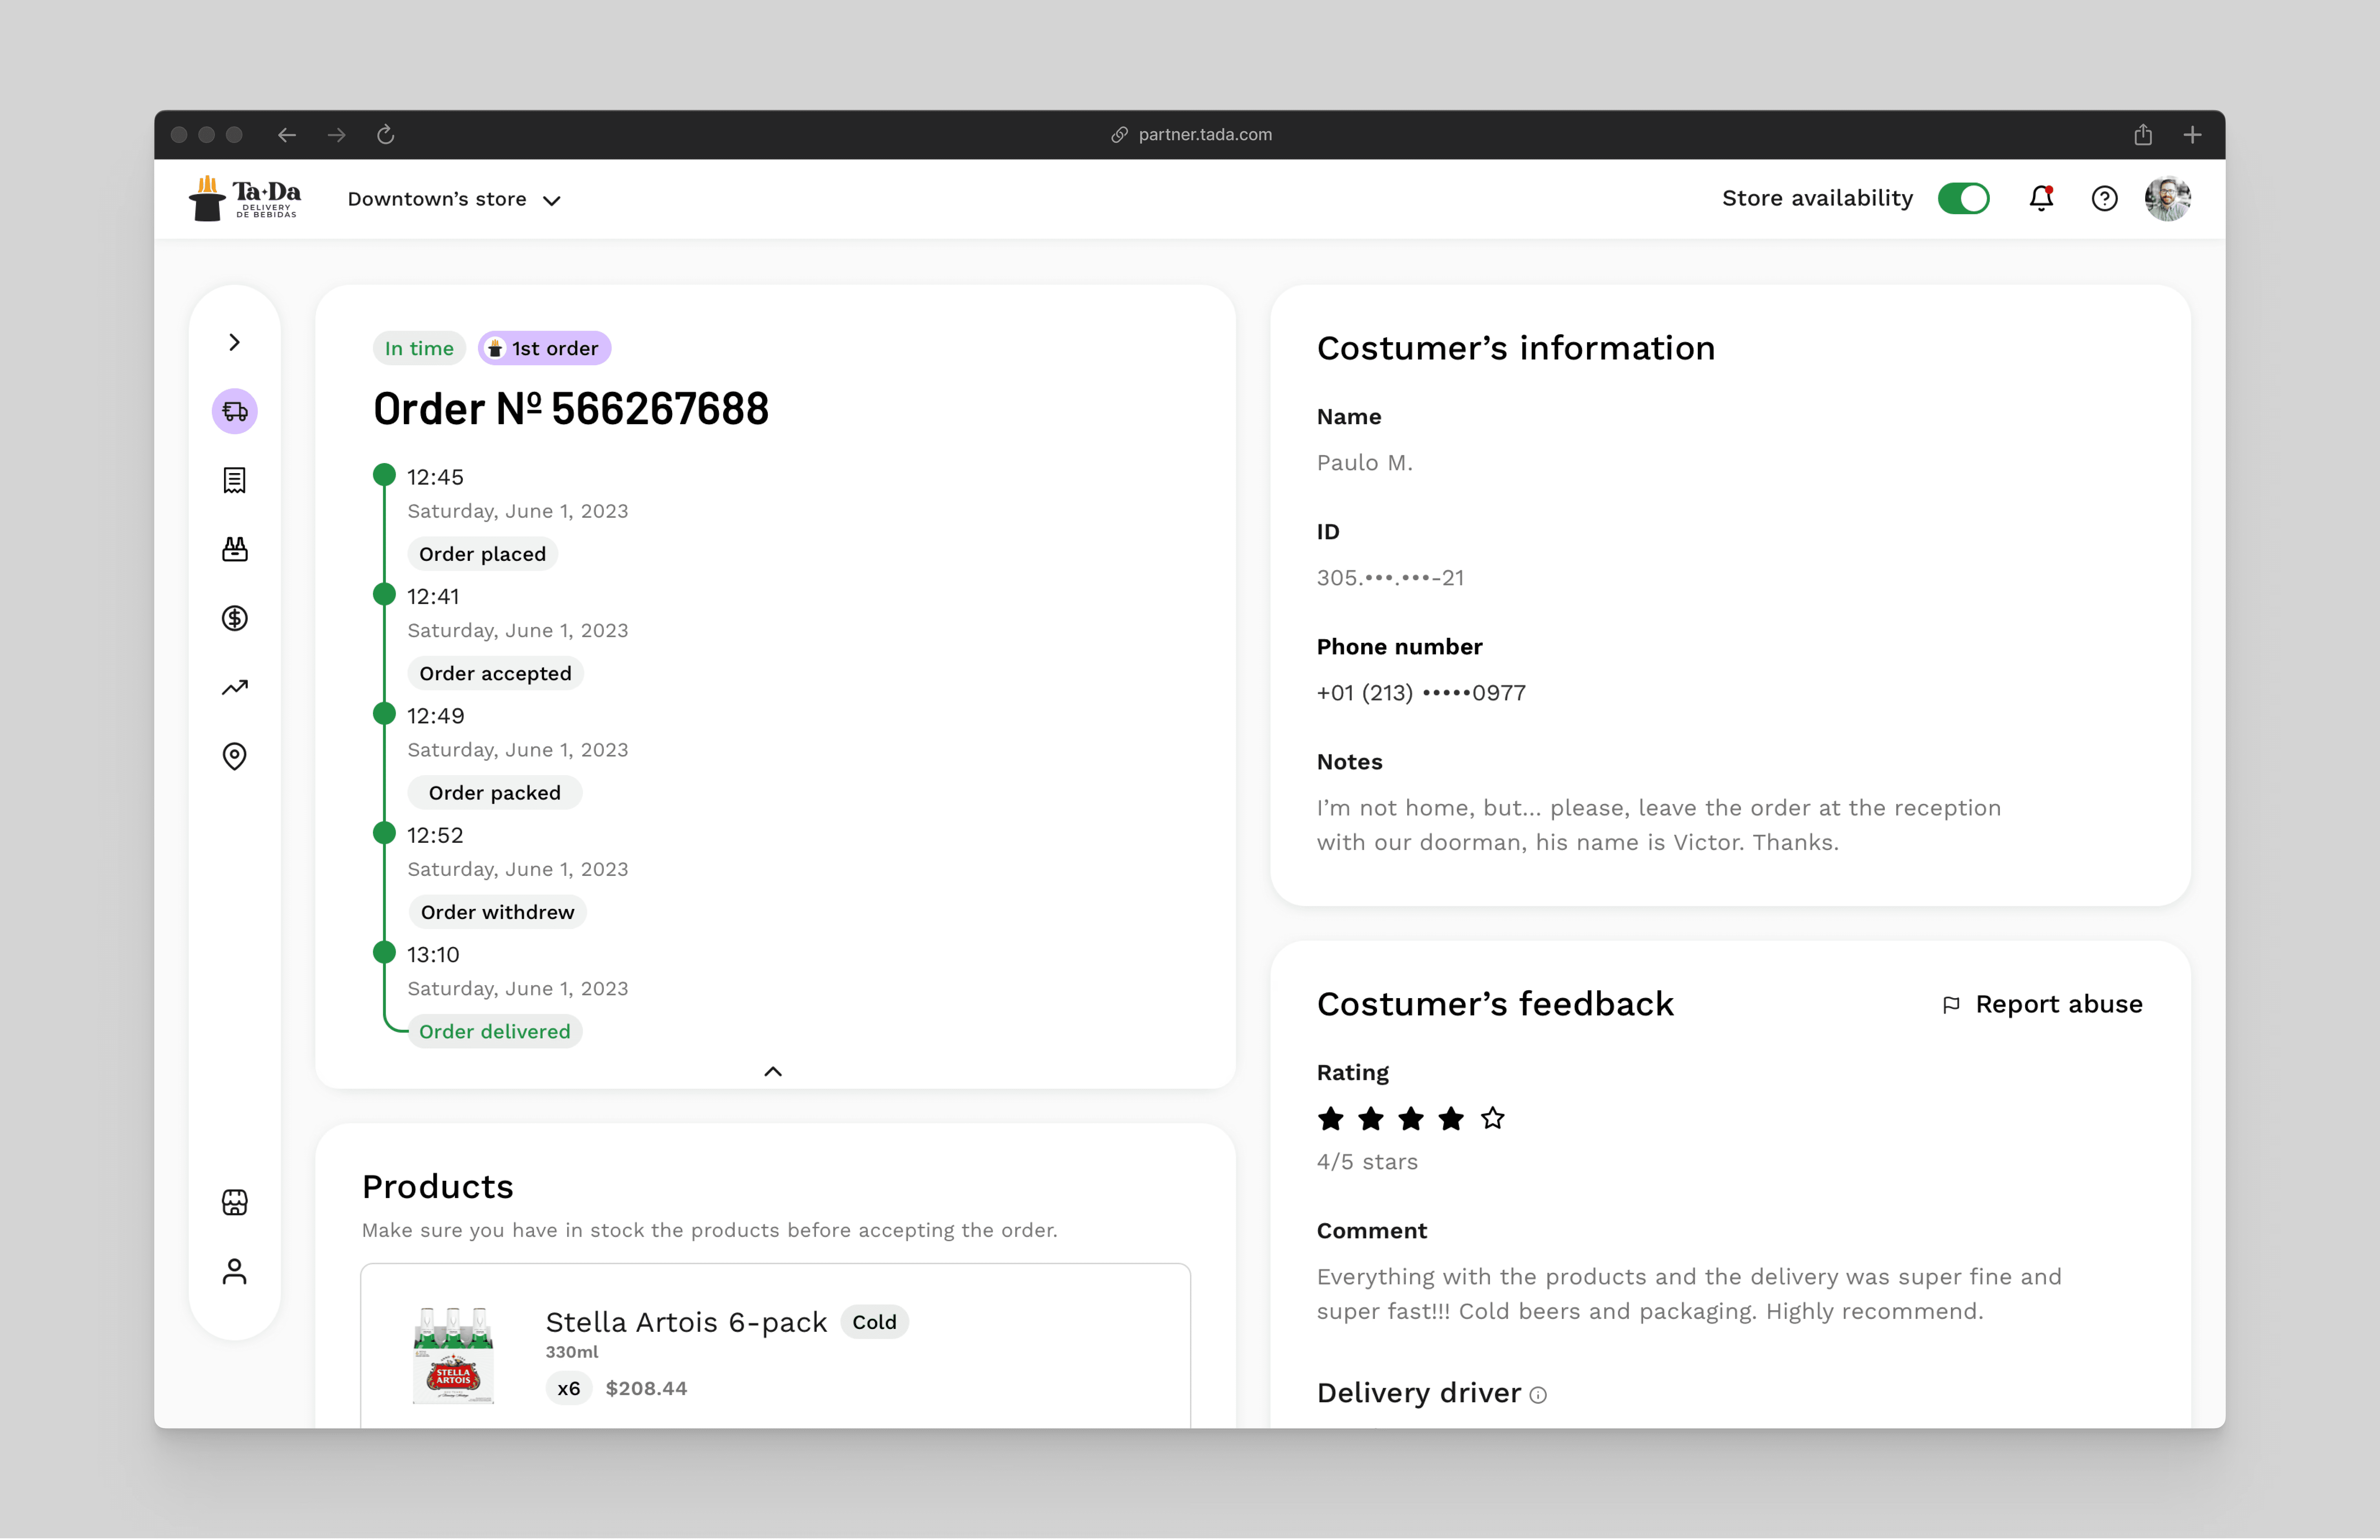
Task: Open the trending analytics icon in sidebar
Action: [234, 687]
